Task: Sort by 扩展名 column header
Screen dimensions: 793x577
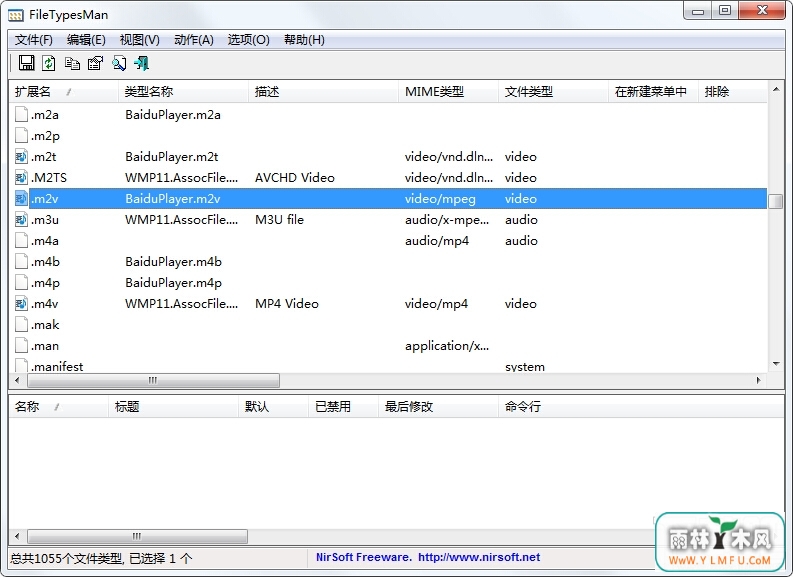Action: (x=64, y=92)
